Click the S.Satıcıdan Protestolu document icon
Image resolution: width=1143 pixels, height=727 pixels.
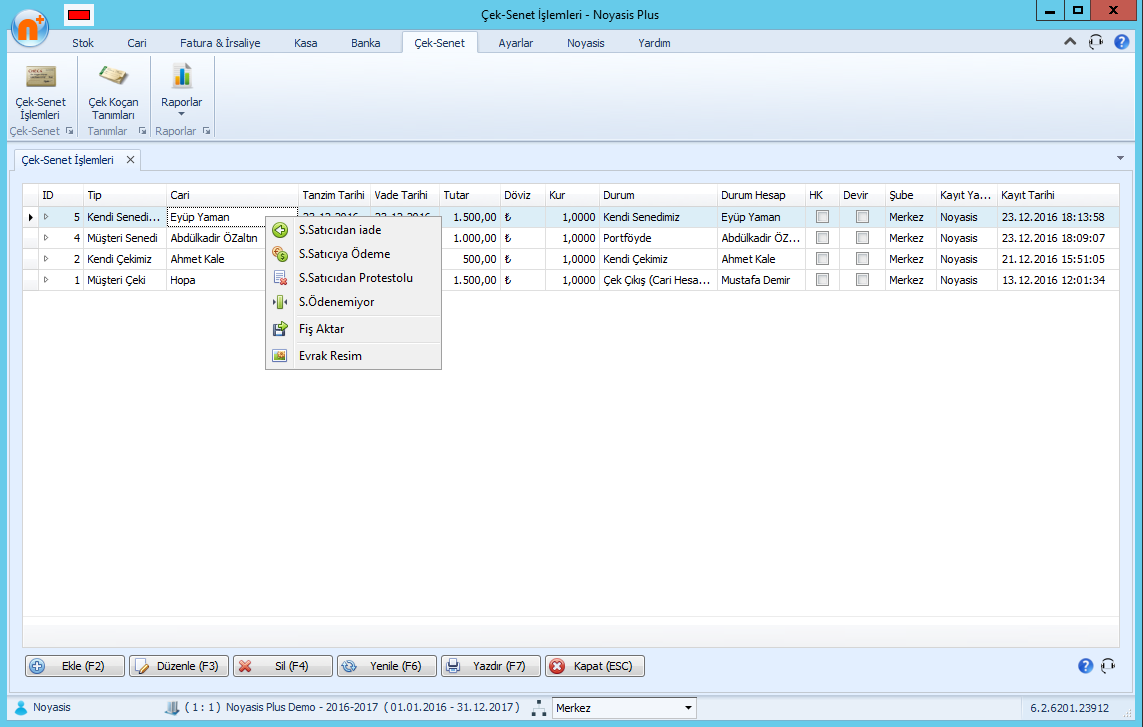pyautogui.click(x=280, y=278)
